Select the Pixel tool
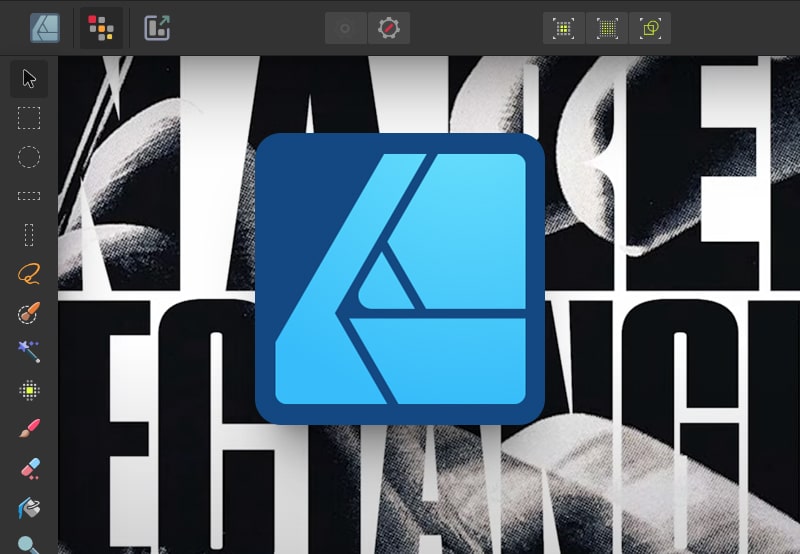 (29, 390)
